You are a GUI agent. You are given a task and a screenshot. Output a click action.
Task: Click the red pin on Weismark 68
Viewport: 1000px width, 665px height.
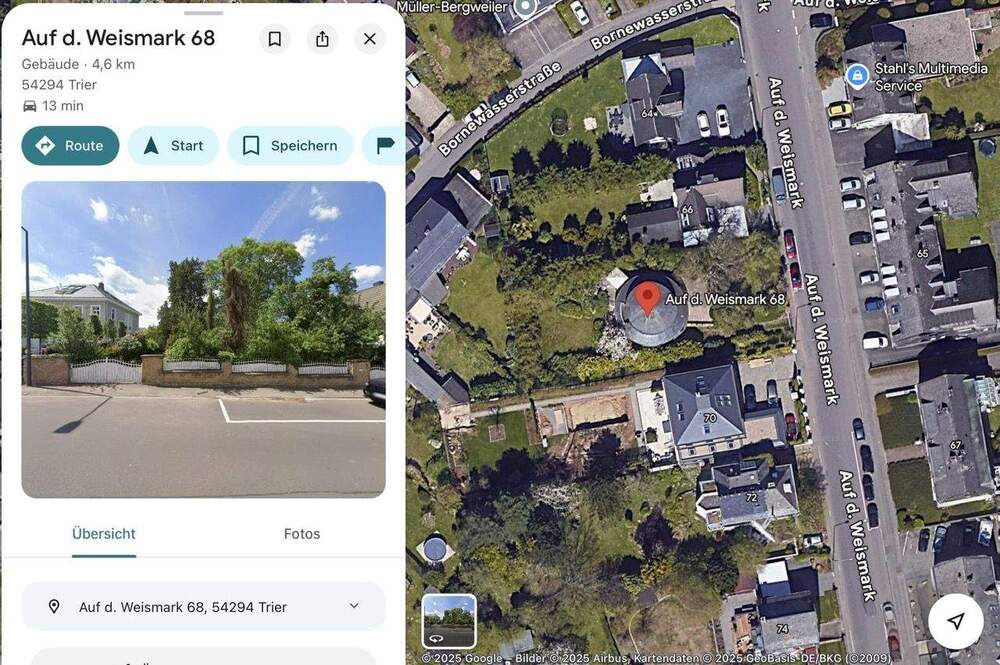[x=647, y=298]
